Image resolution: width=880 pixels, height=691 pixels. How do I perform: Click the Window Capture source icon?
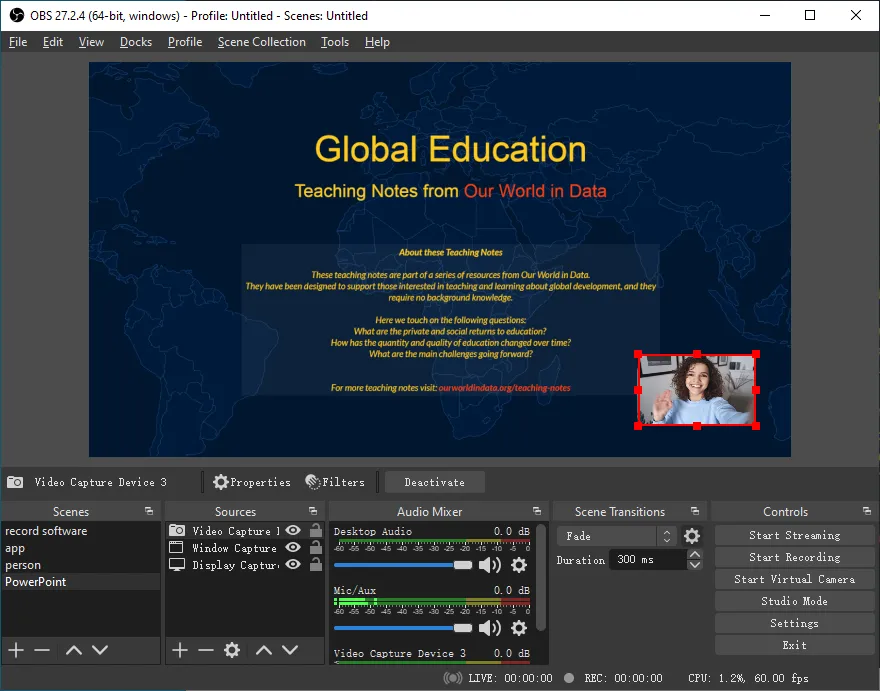point(176,547)
